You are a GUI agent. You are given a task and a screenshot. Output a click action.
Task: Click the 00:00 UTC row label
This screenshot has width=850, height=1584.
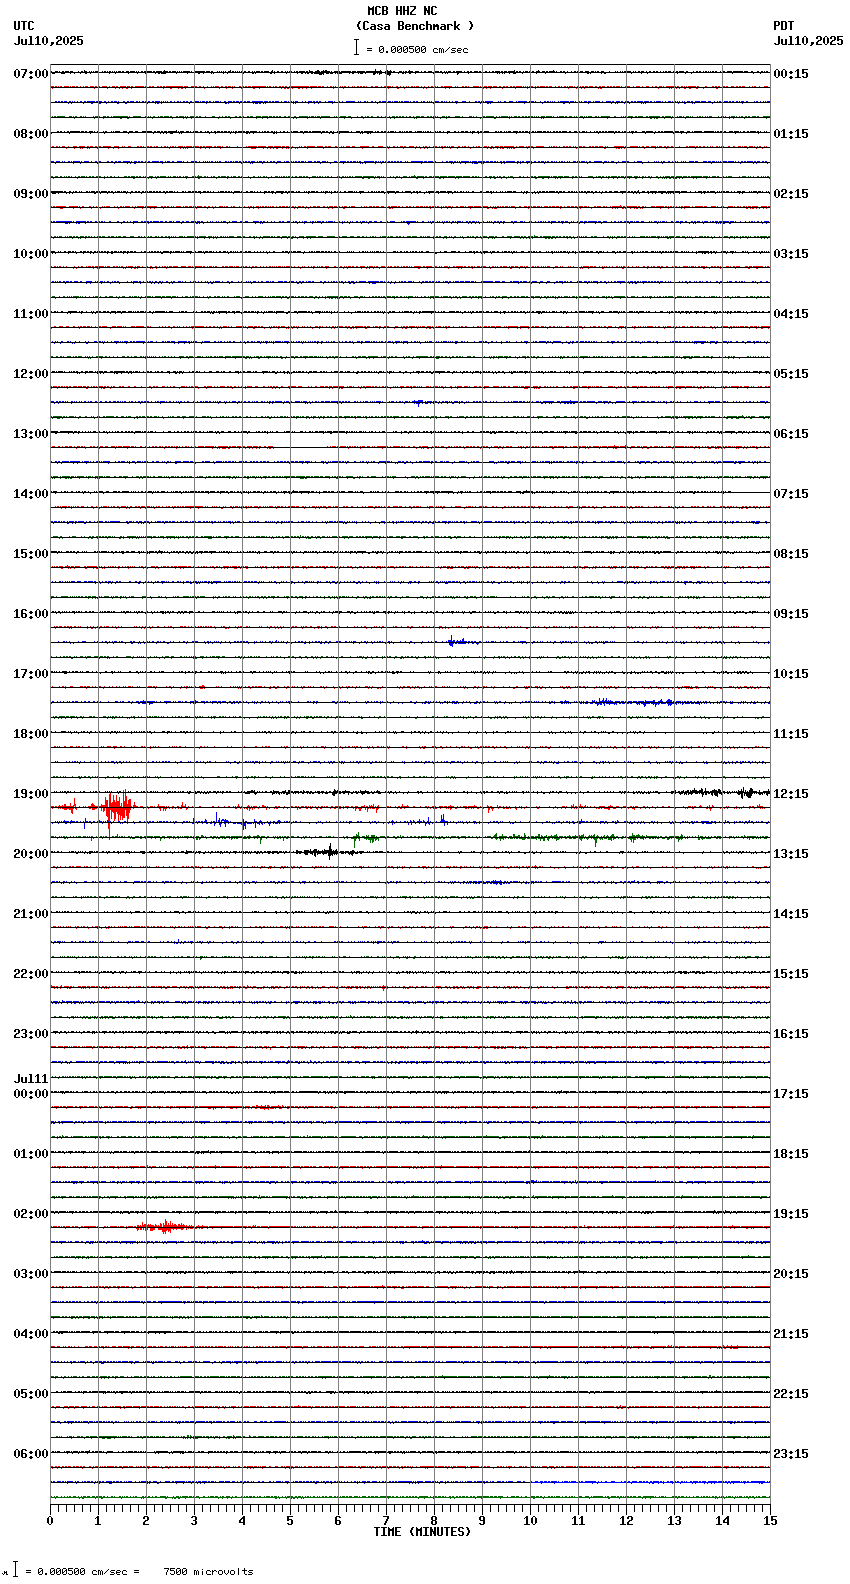pyautogui.click(x=31, y=1094)
